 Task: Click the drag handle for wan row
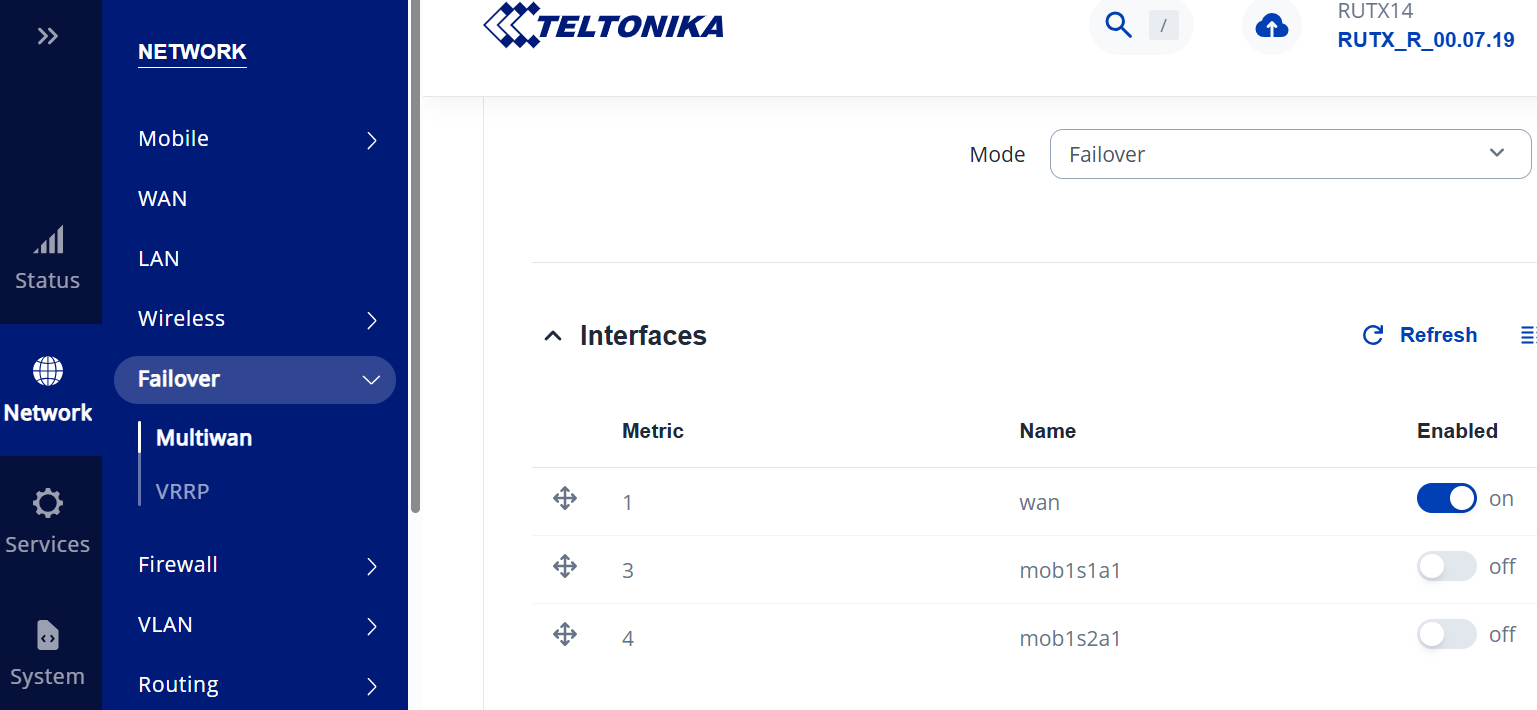[565, 498]
